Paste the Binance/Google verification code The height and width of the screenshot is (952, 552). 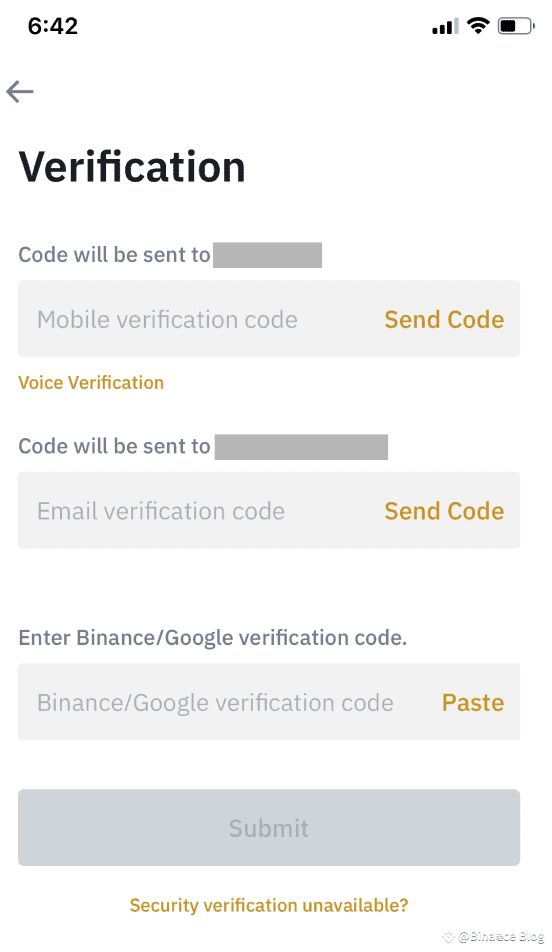pyautogui.click(x=473, y=702)
